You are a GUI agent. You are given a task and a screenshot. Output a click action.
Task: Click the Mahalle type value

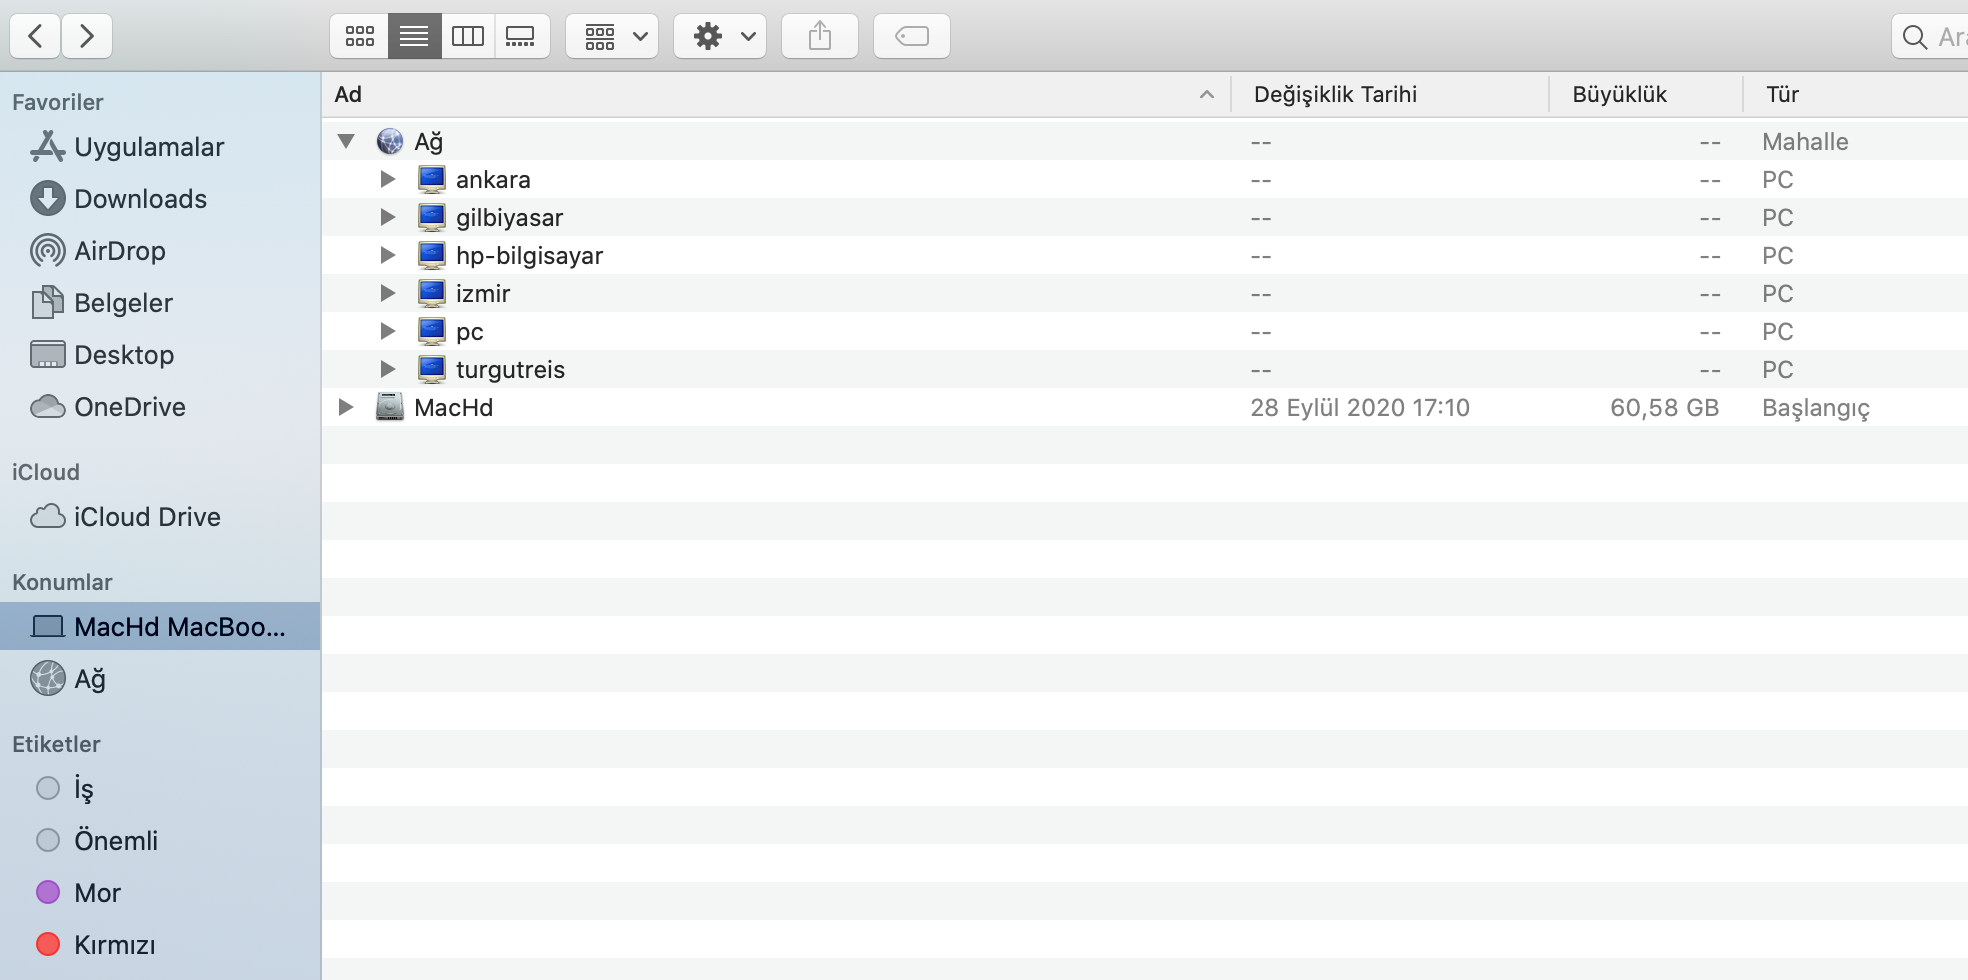1805,142
